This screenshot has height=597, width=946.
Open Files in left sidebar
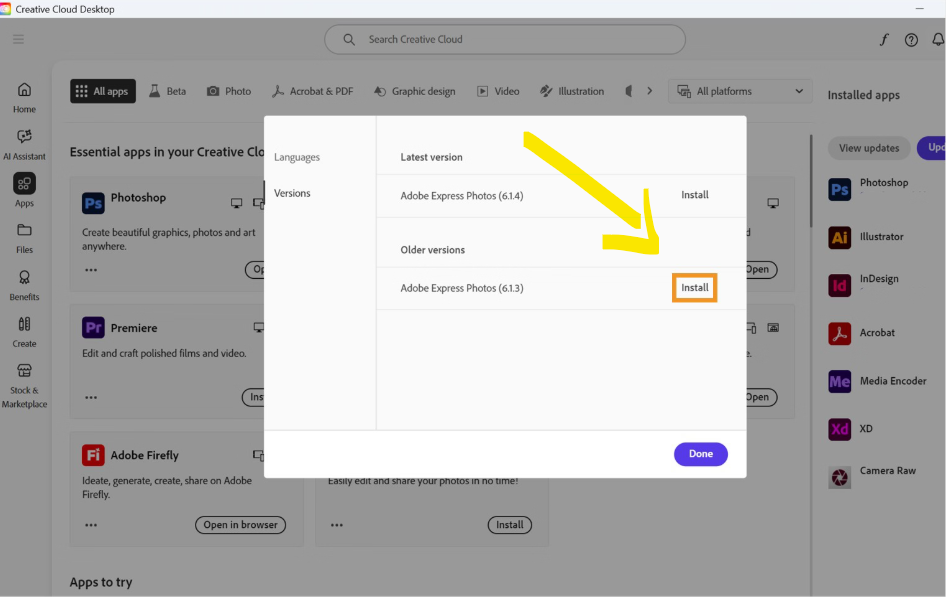pos(24,238)
